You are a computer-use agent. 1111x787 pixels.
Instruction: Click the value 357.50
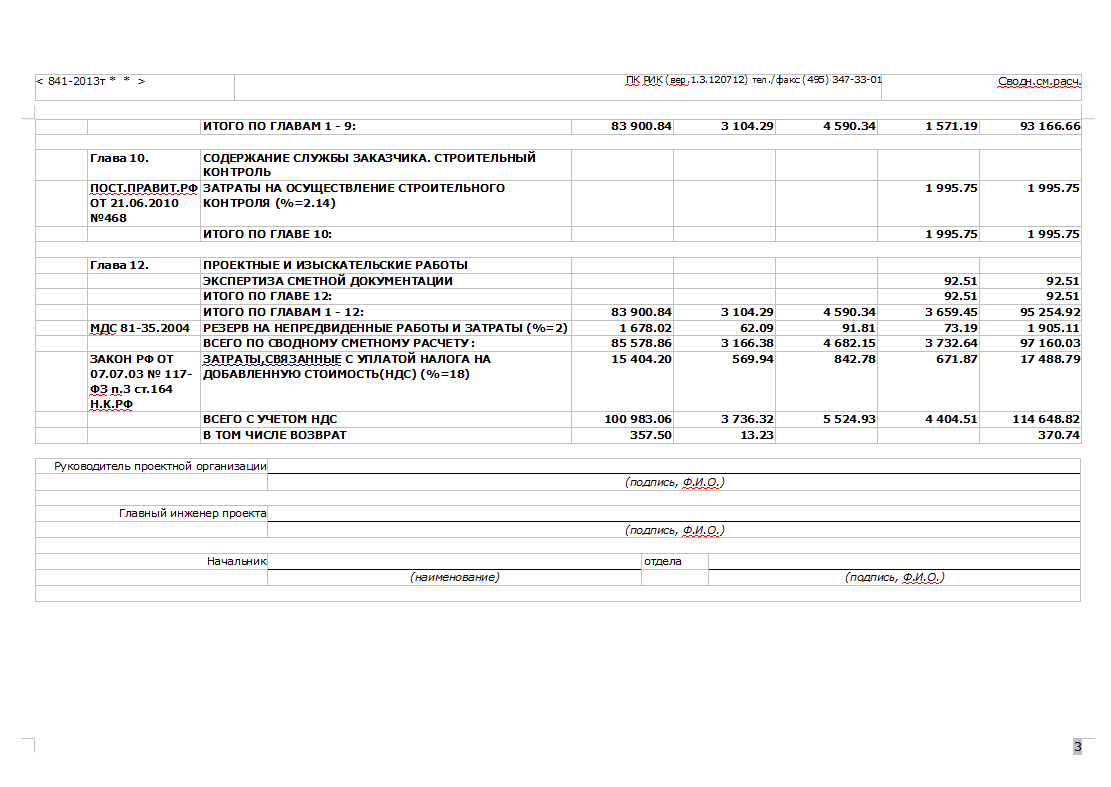tap(650, 435)
